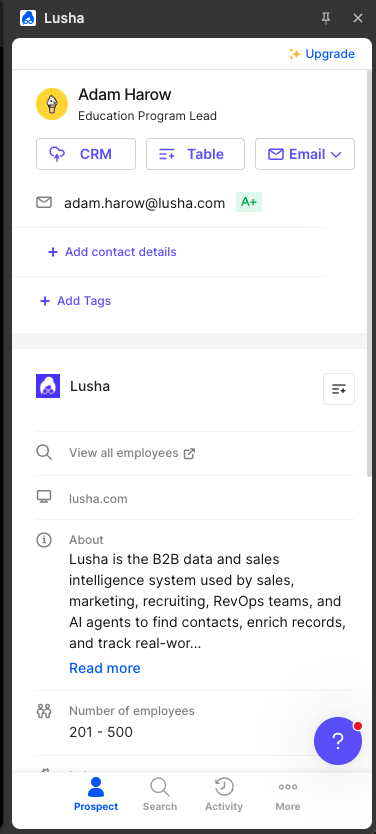Click the magnifier icon beside View all employees
The height and width of the screenshot is (834, 376).
[44, 453]
